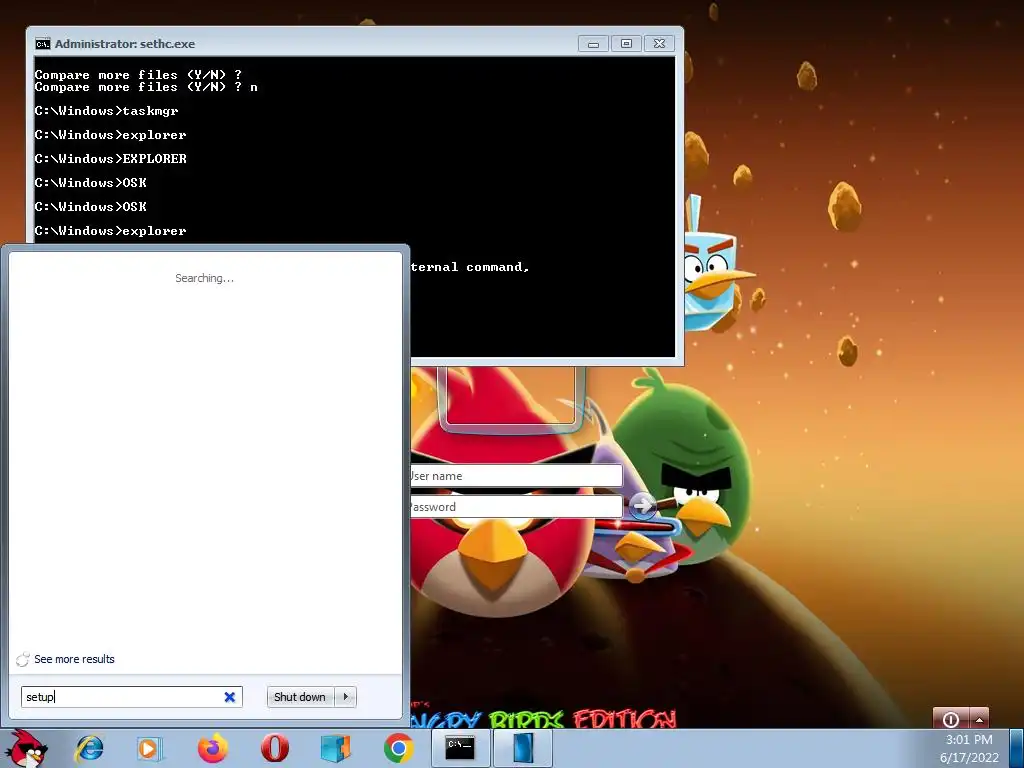Select the blue window taskbar button
The image size is (1024, 768).
pos(523,748)
